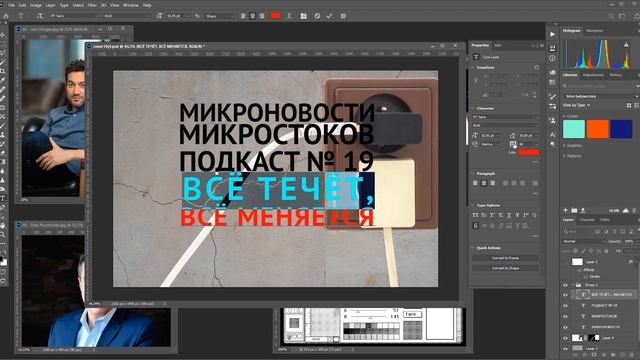Viewport: 640px width, 360px height.
Task: Center align text in options bar
Action: coord(253,16)
